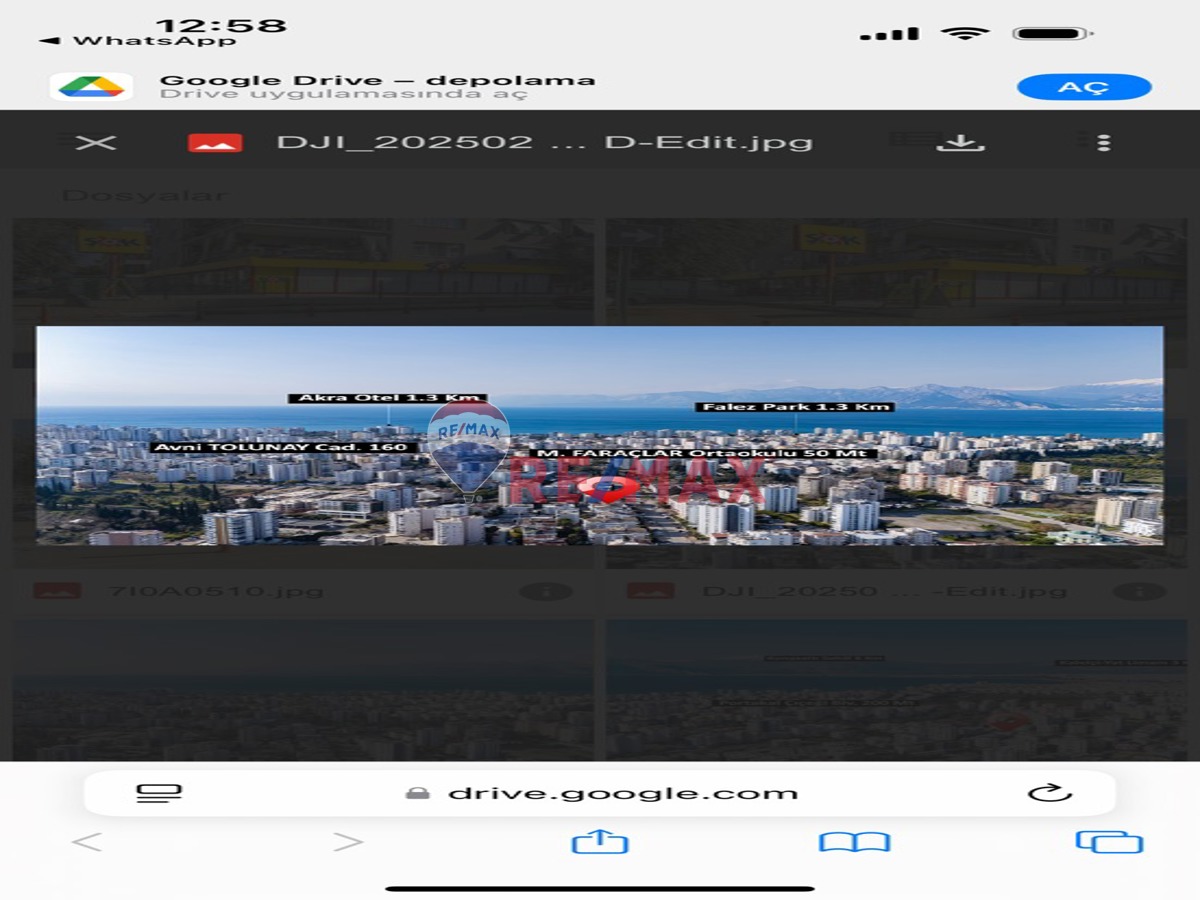Close the image preview with the X
This screenshot has width=1200, height=900.
(x=96, y=142)
